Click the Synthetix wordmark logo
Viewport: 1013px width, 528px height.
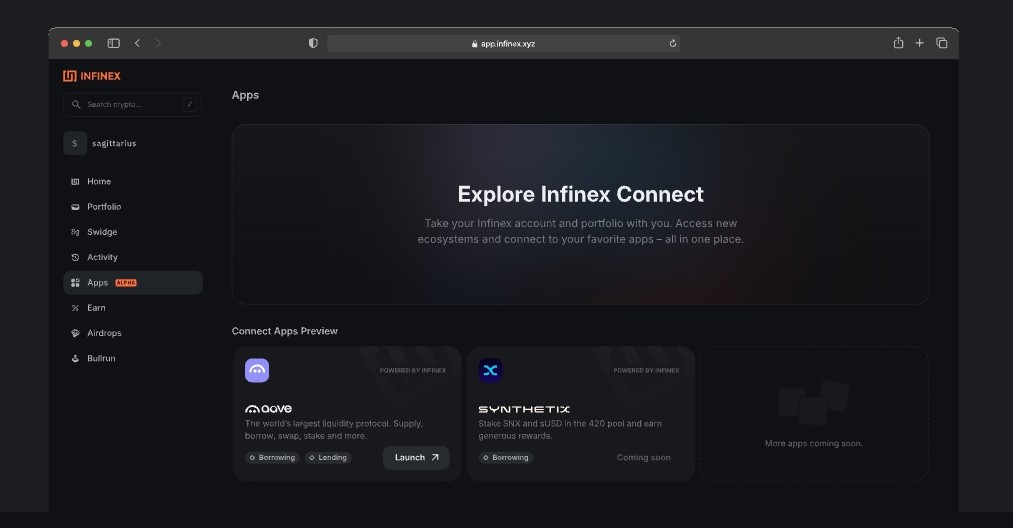[524, 409]
